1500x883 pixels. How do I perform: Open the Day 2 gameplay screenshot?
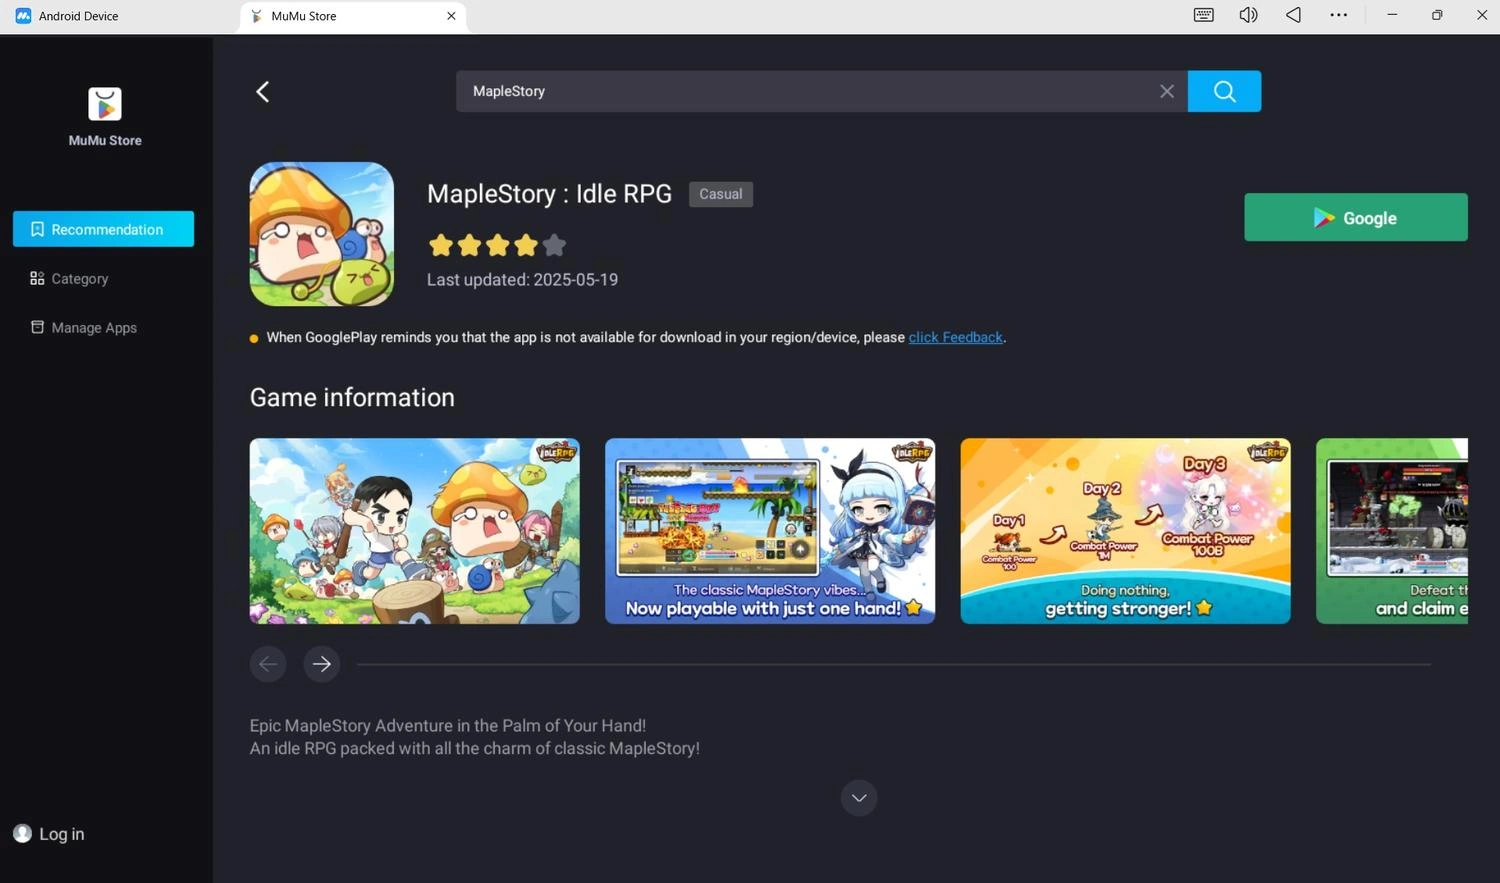pos(1124,531)
